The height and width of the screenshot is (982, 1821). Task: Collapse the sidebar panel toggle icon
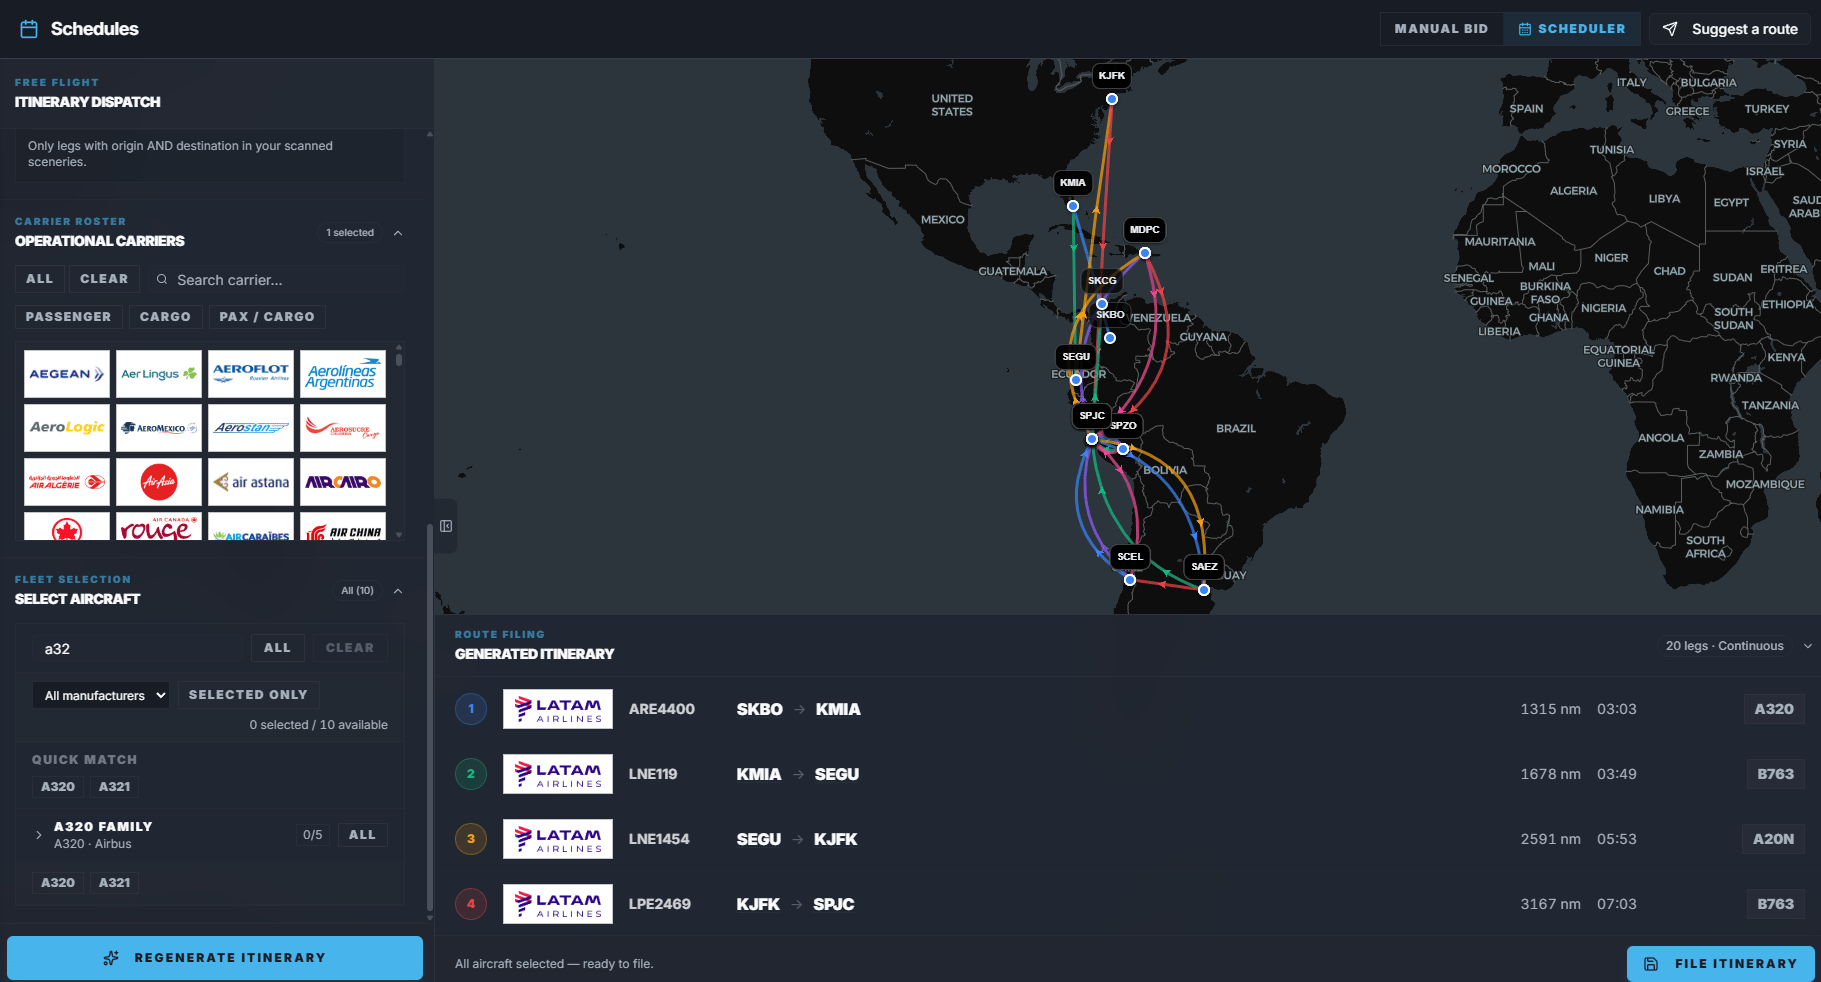446,526
